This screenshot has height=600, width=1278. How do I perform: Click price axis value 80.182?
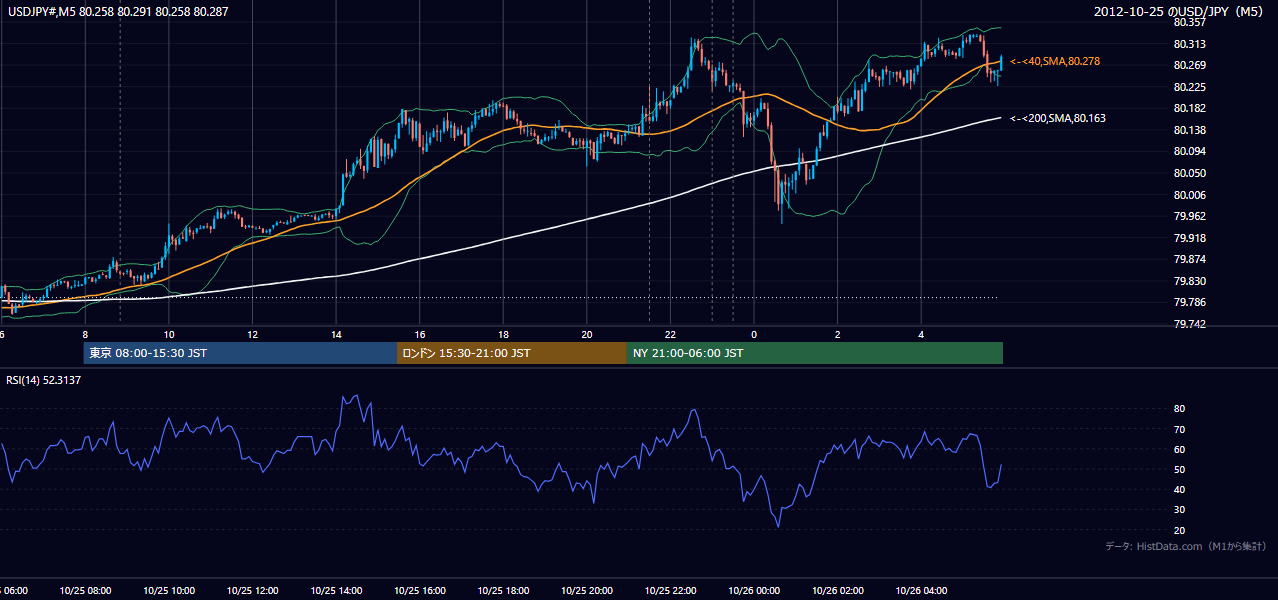[1190, 108]
